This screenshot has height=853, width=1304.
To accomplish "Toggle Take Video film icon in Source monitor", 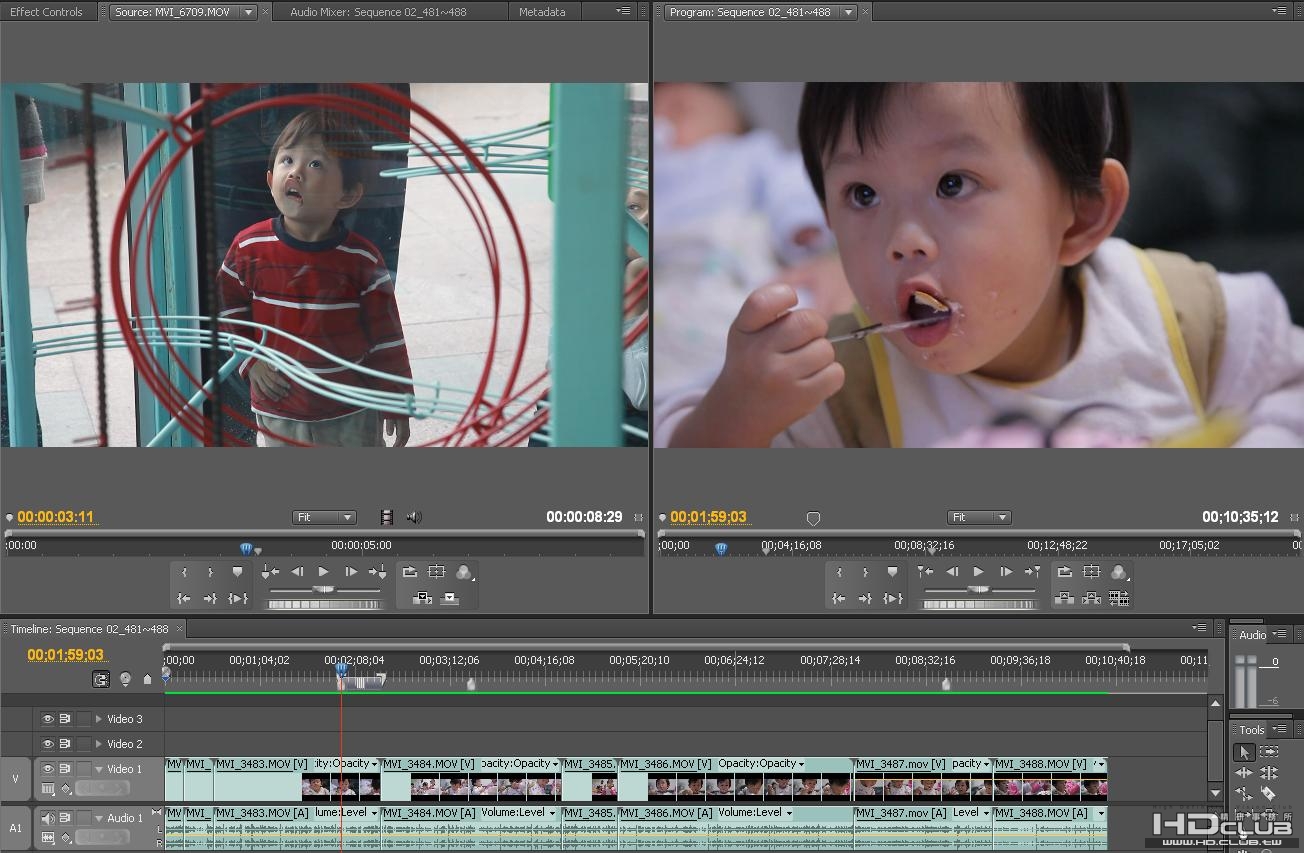I will (x=387, y=517).
